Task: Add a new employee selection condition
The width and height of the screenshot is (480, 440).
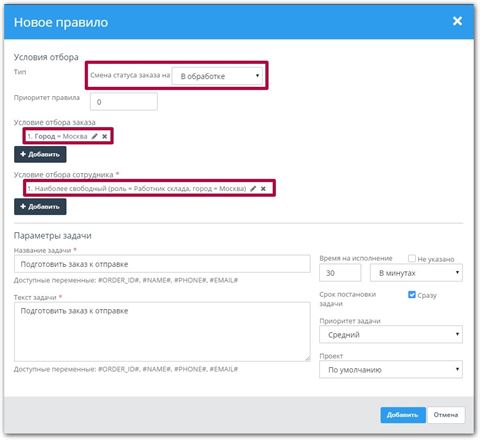Action: 40,207
